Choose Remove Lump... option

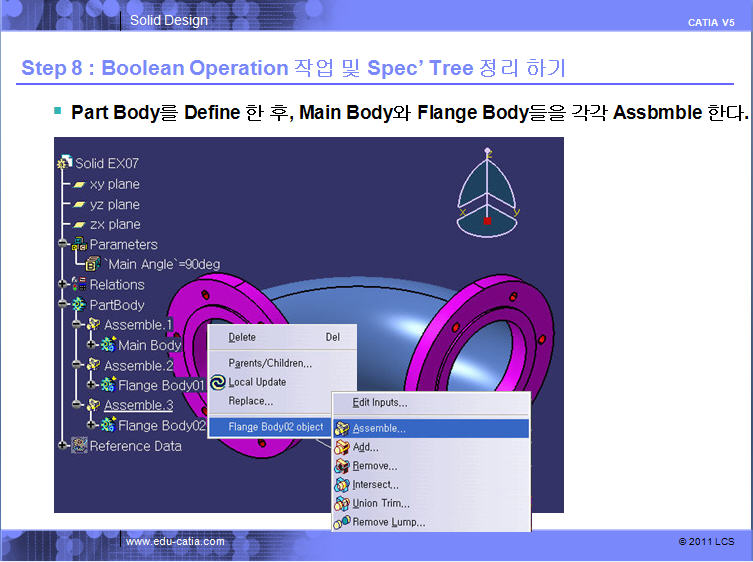pyautogui.click(x=431, y=522)
